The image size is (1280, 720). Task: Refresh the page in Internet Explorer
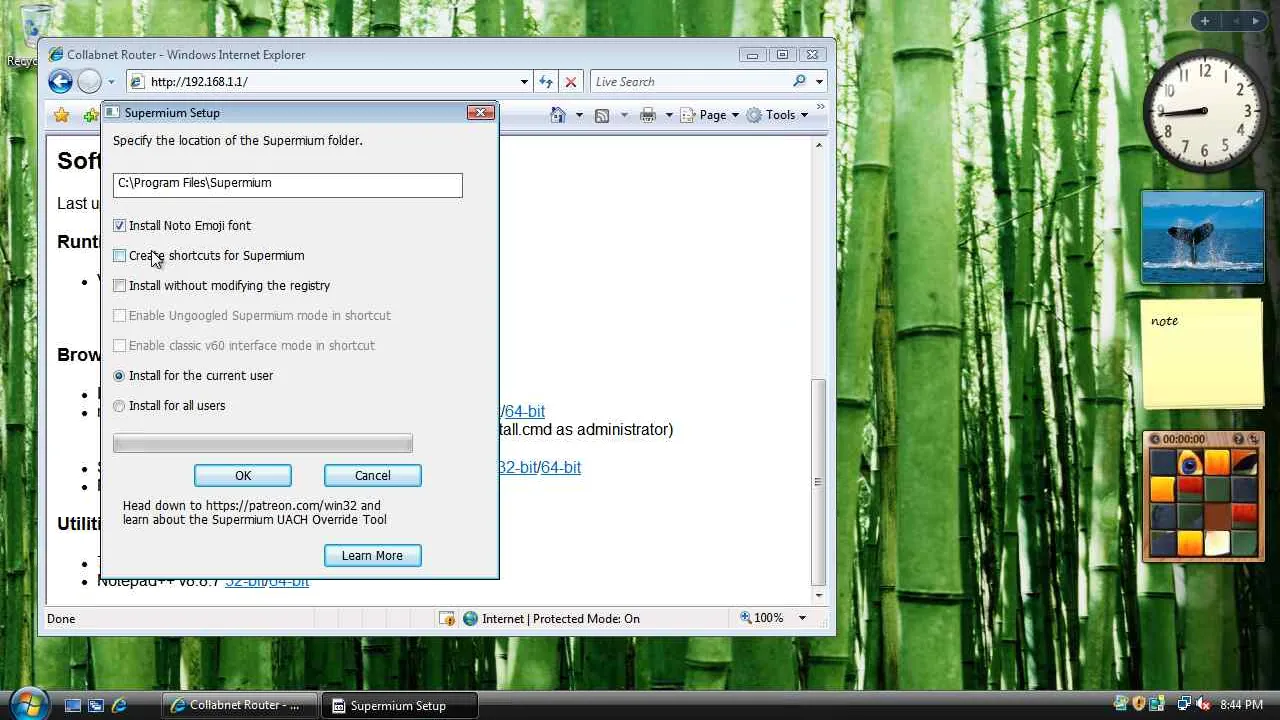click(546, 82)
